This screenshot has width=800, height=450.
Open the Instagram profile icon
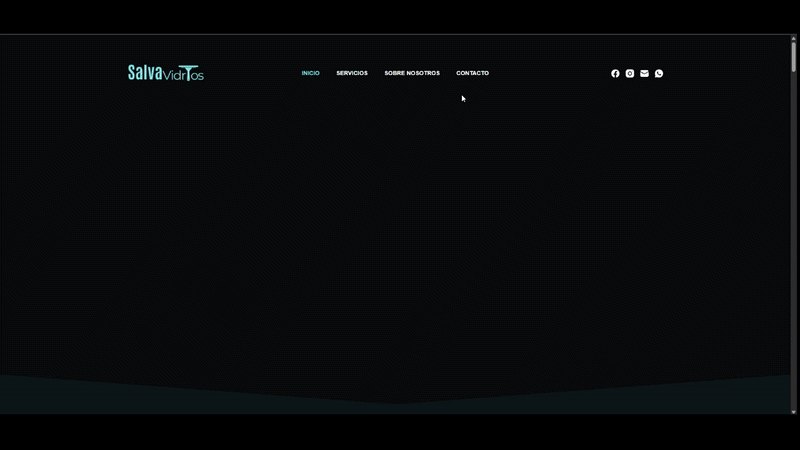point(630,73)
